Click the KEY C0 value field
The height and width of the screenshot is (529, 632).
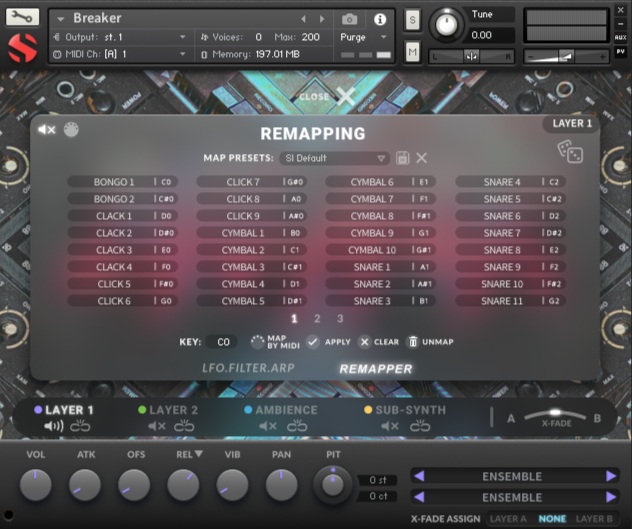click(x=221, y=342)
